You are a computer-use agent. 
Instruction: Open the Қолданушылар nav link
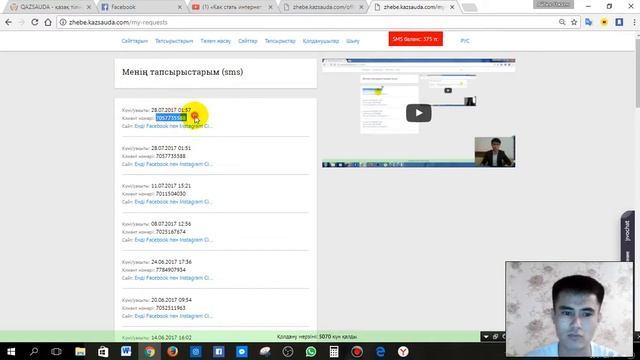[321, 41]
